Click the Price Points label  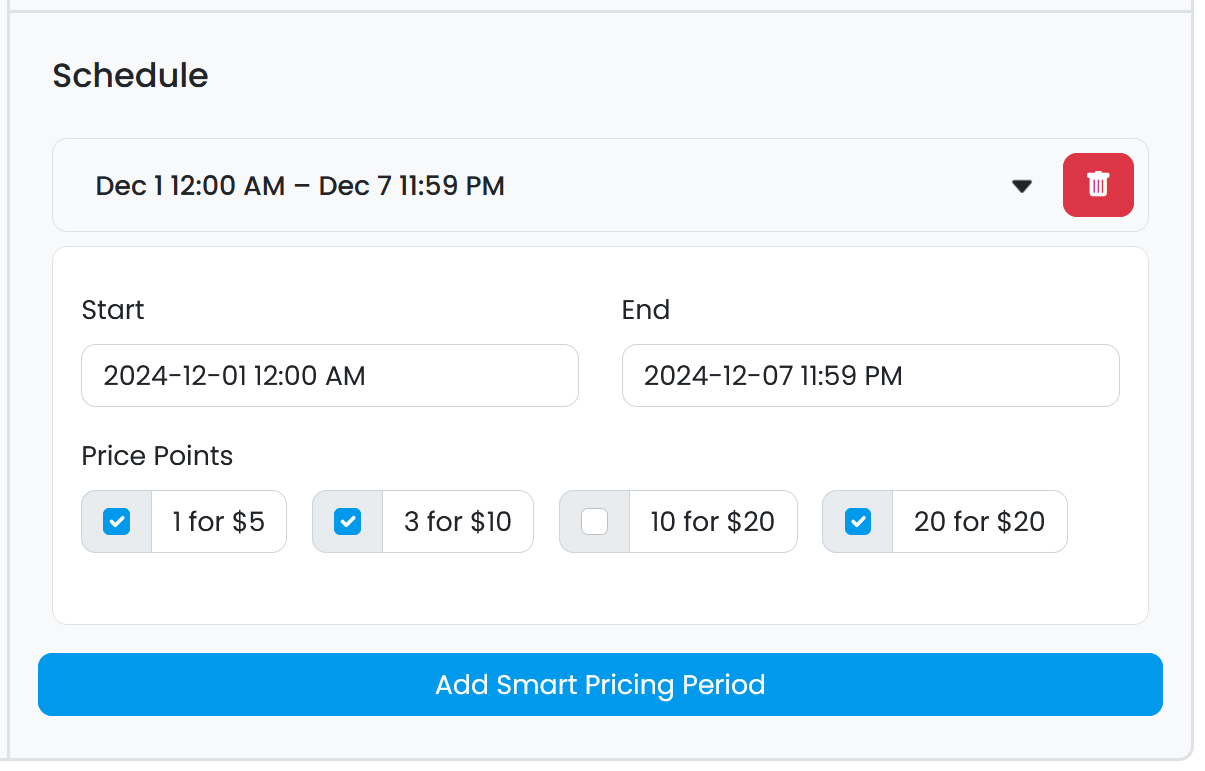pyautogui.click(x=157, y=456)
